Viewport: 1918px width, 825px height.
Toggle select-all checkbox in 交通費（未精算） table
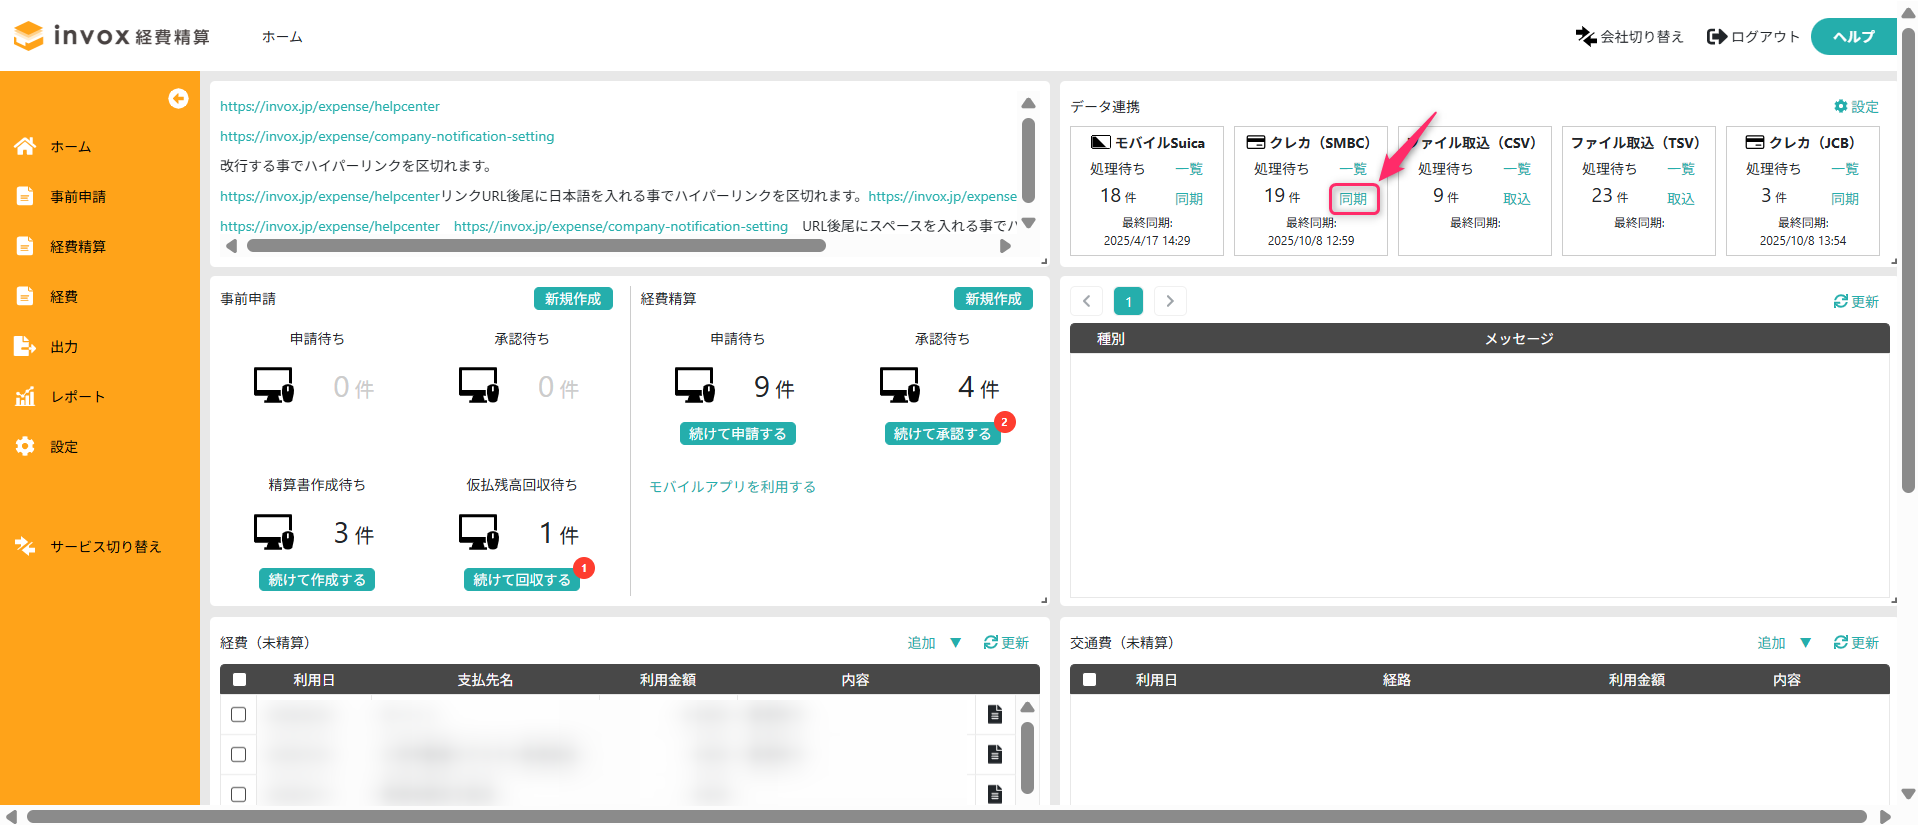tap(1089, 680)
